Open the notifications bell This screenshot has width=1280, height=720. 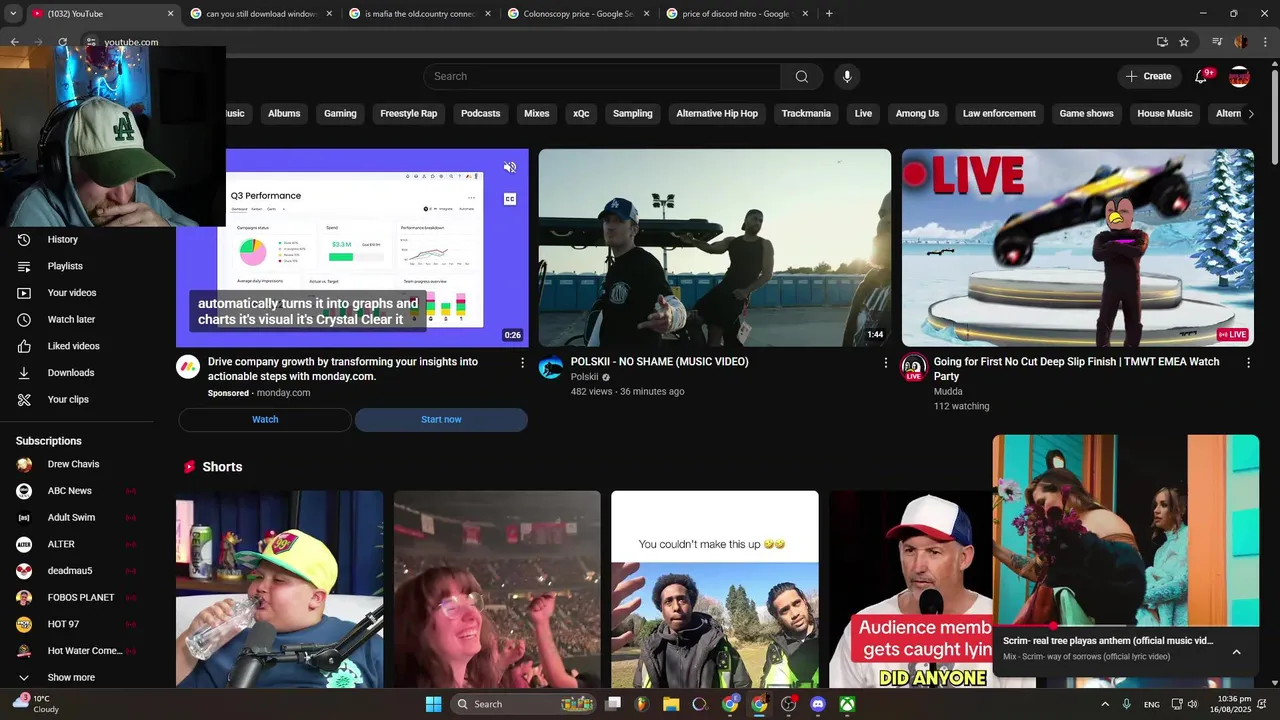pyautogui.click(x=1202, y=76)
